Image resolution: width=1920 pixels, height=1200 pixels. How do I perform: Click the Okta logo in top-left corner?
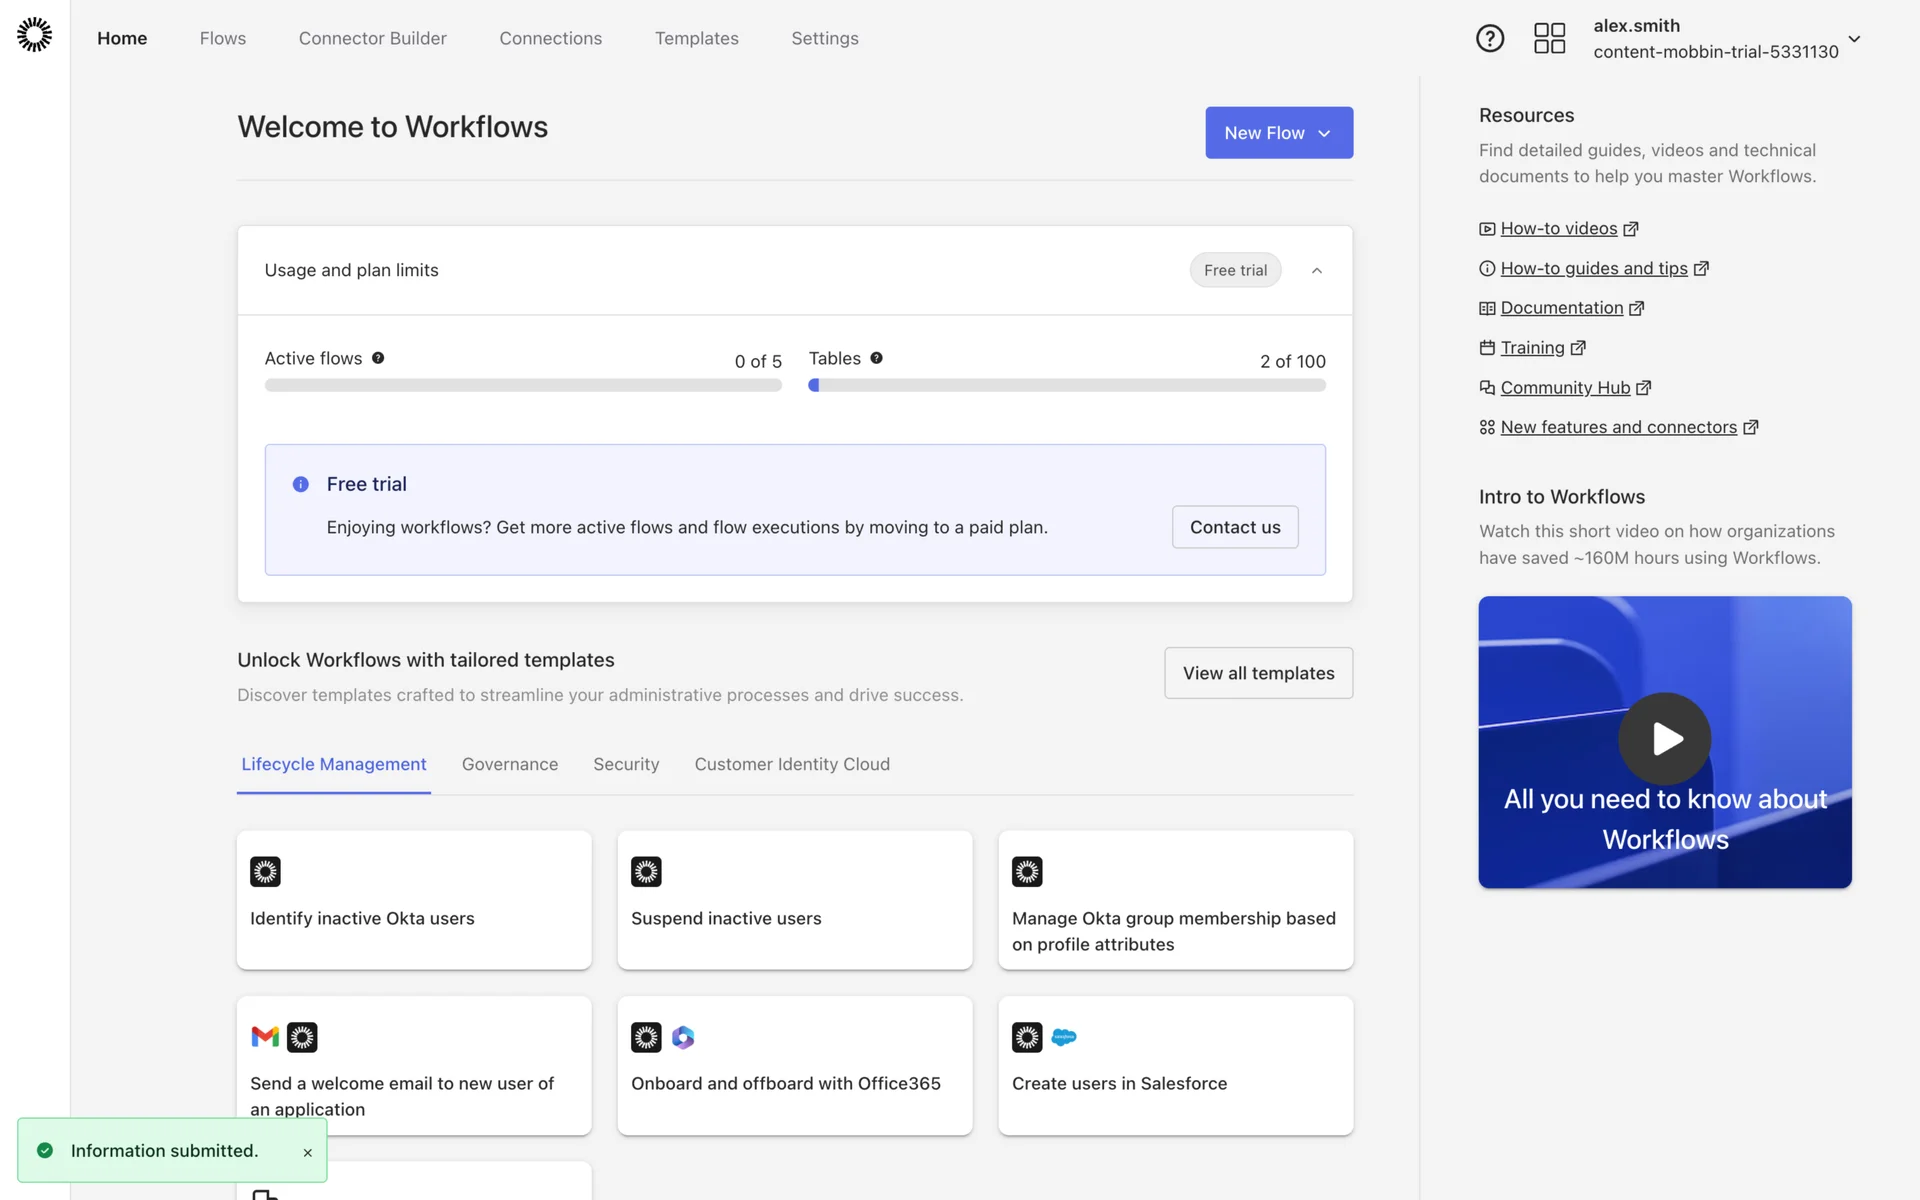point(34,35)
